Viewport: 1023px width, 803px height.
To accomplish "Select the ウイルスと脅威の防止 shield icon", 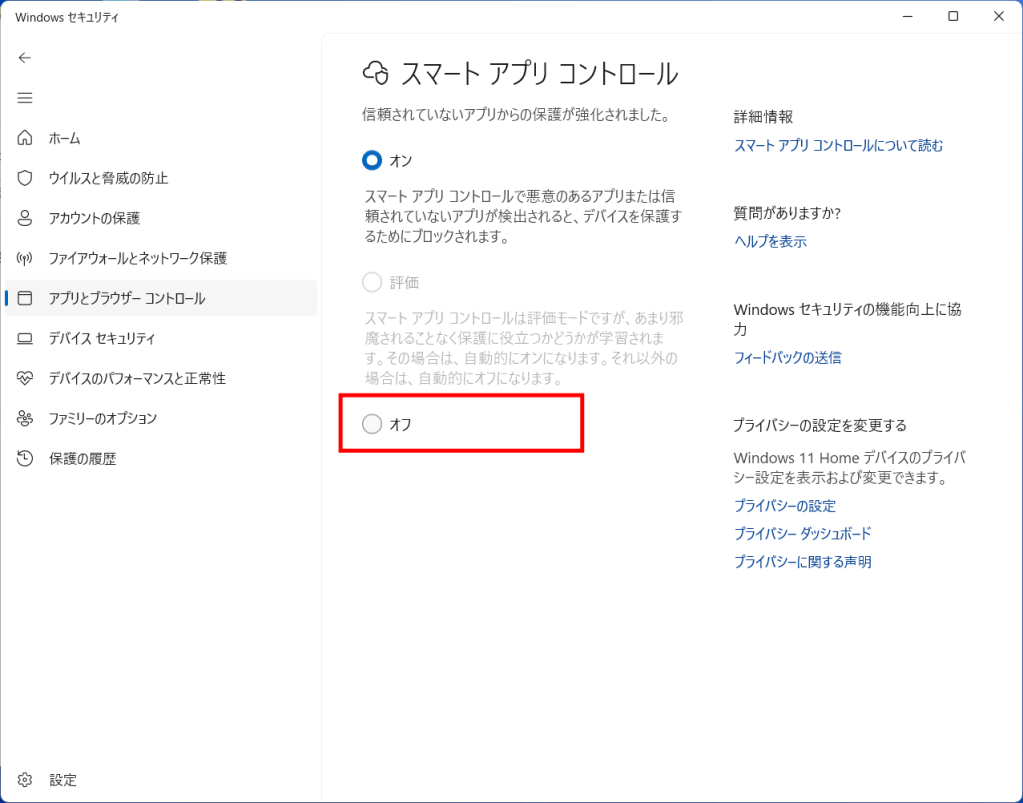I will pos(25,178).
